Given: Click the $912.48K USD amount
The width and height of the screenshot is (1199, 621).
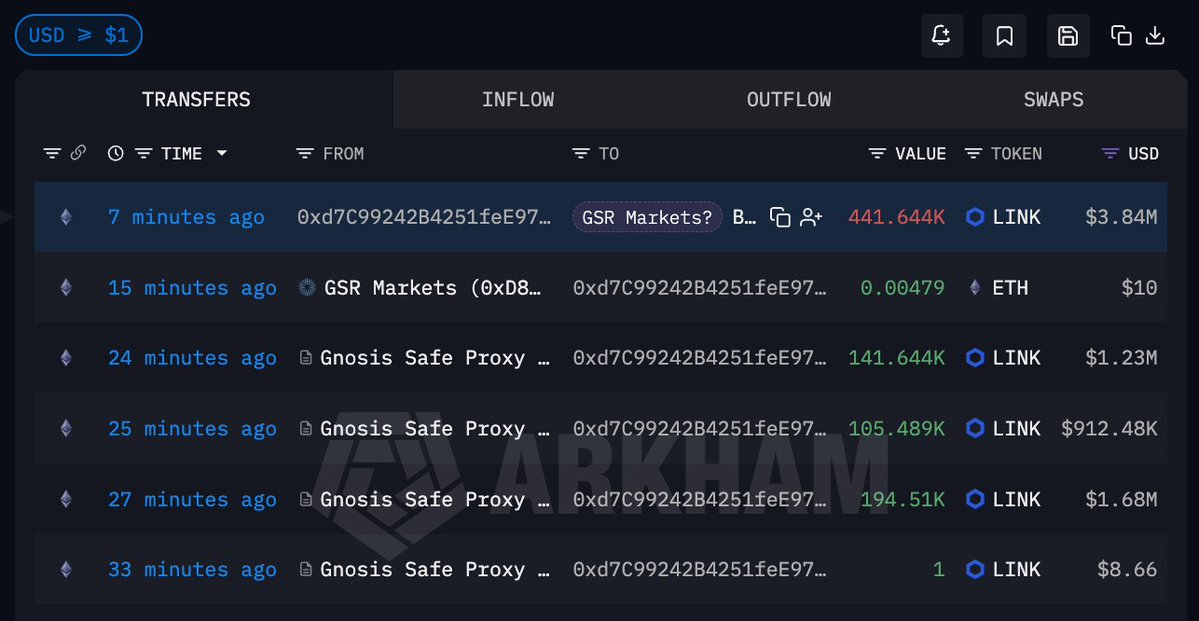Looking at the screenshot, I should click(1109, 428).
